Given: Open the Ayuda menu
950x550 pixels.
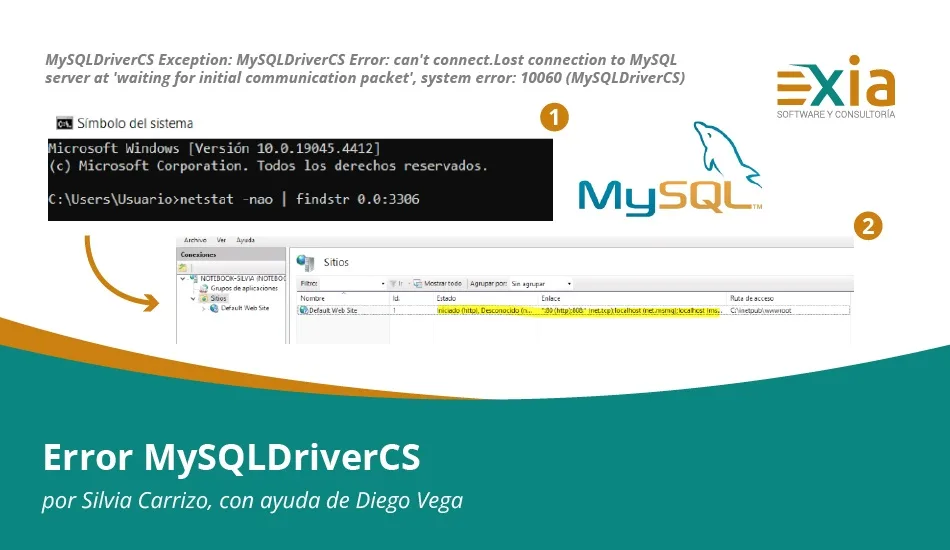Looking at the screenshot, I should click(245, 241).
